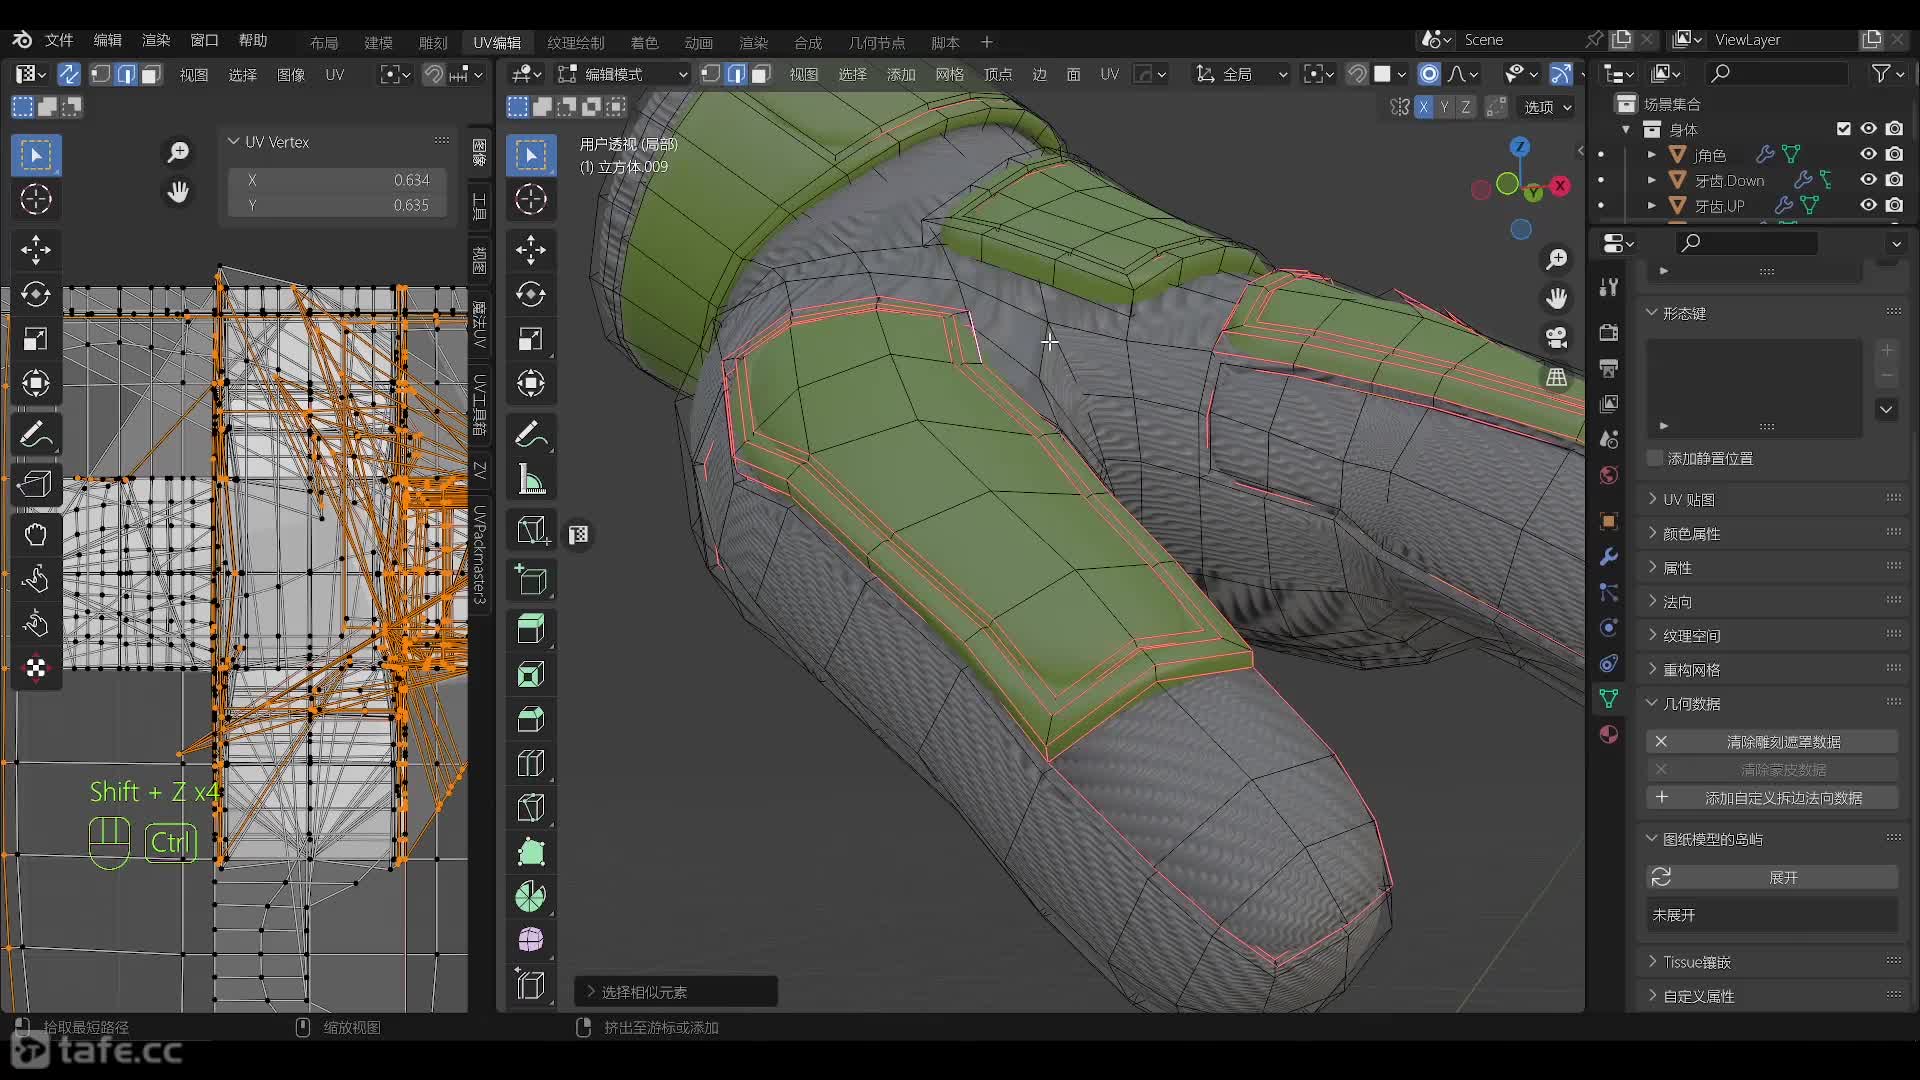Select the Rotate tool in 3D viewport toolbar
This screenshot has width=1920, height=1080.
pyautogui.click(x=531, y=294)
